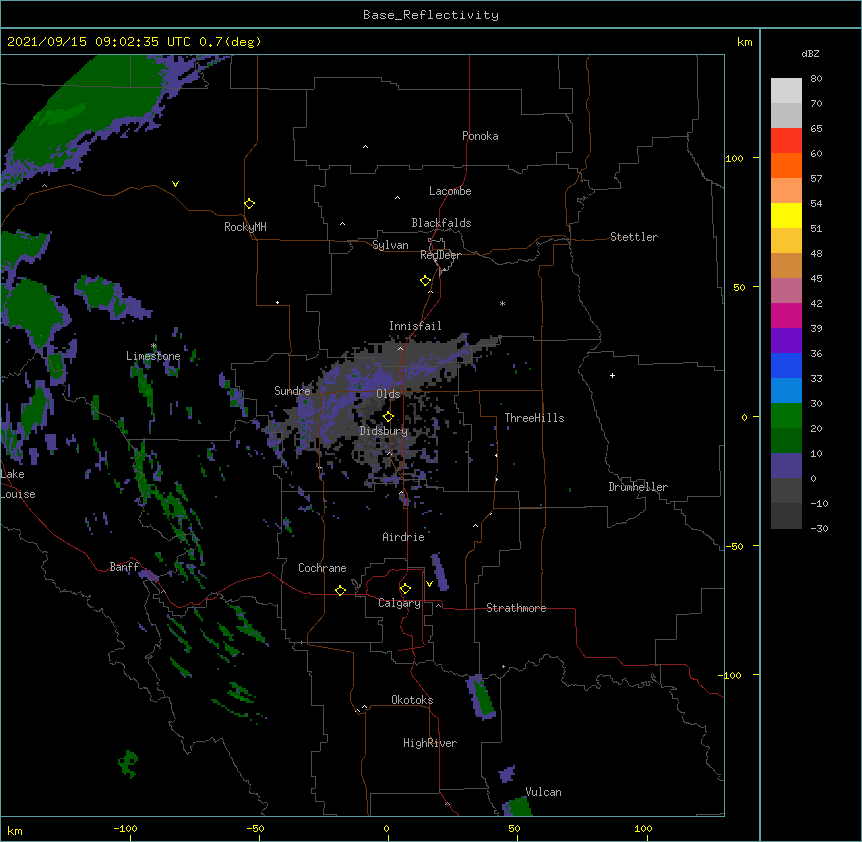The width and height of the screenshot is (862, 842).
Task: Select the blue 36-33 dBZ legend swatch
Action: tap(786, 365)
